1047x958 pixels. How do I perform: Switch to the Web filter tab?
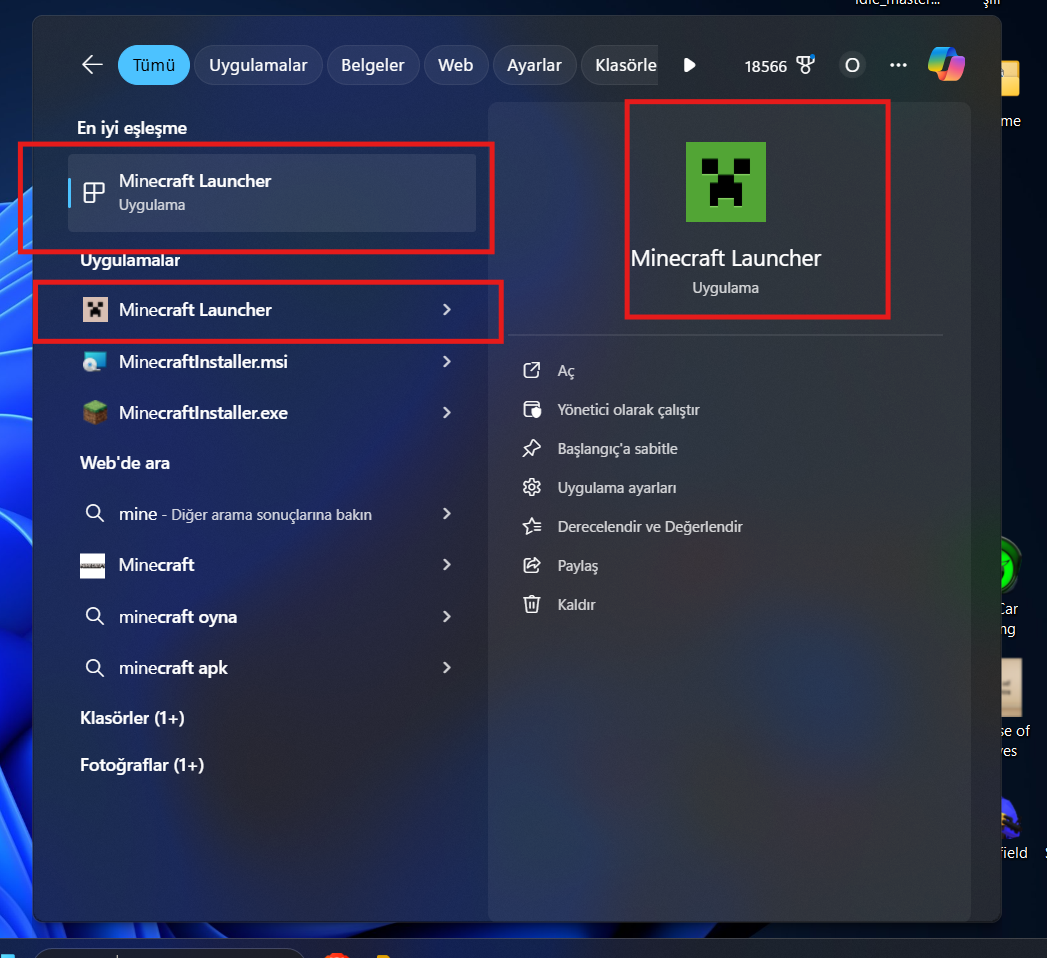click(455, 65)
